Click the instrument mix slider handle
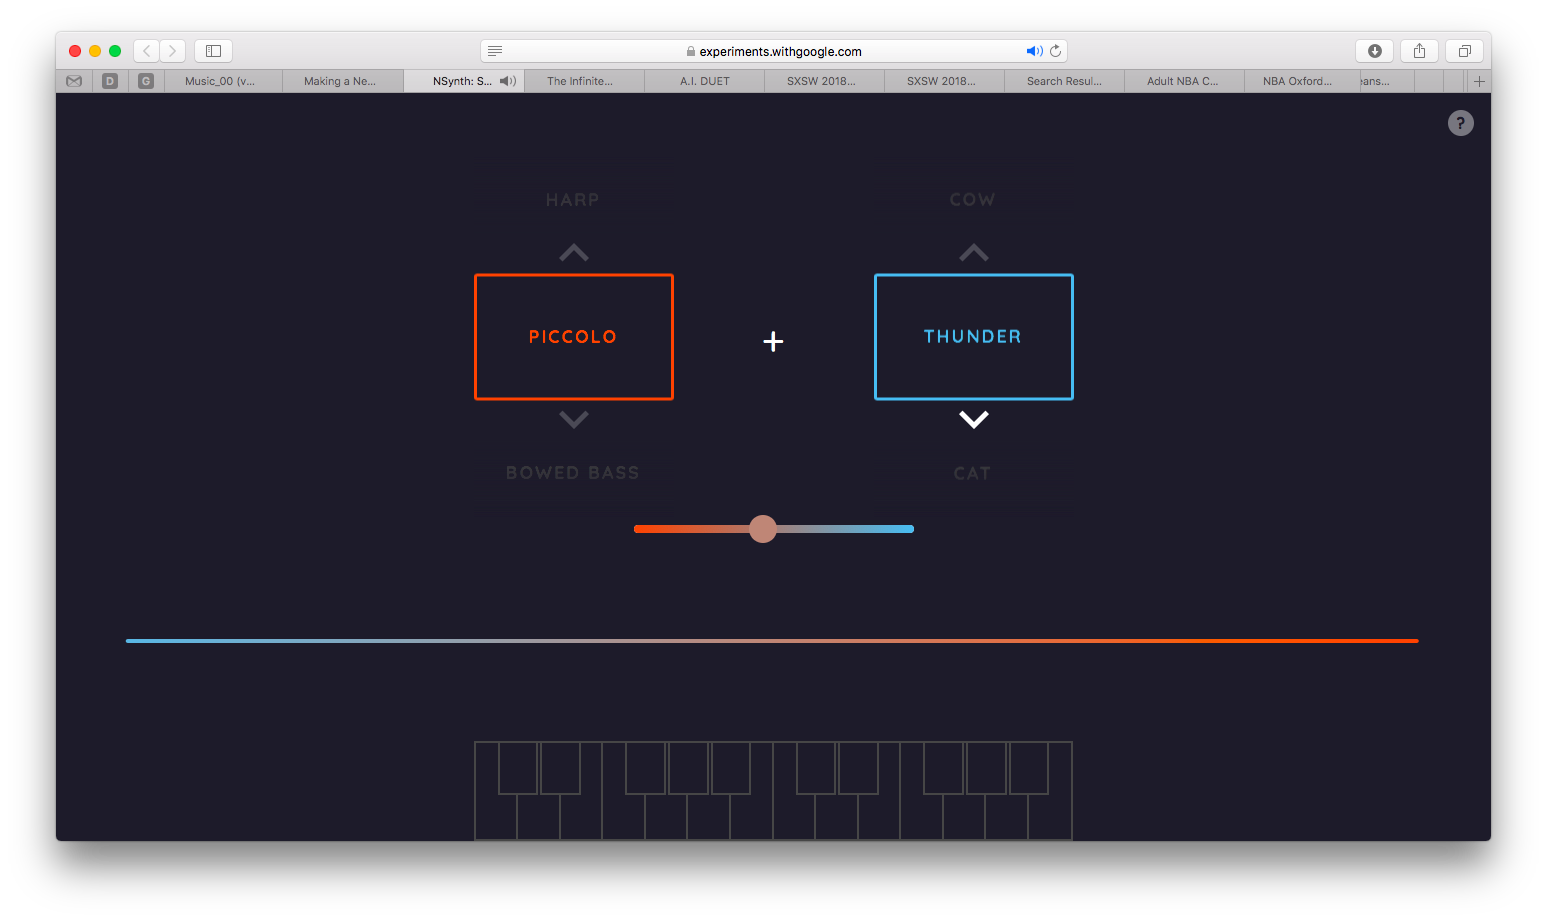1547x921 pixels. click(x=763, y=529)
